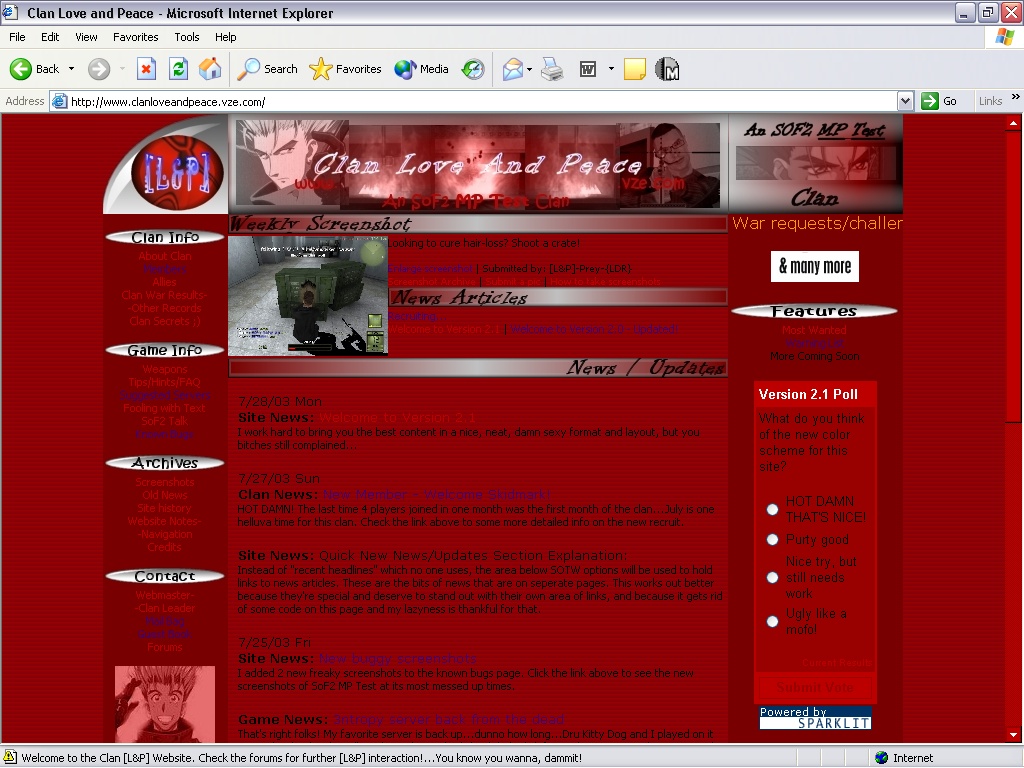Open the Tools menu
Image resolution: width=1024 pixels, height=768 pixels.
click(x=187, y=37)
